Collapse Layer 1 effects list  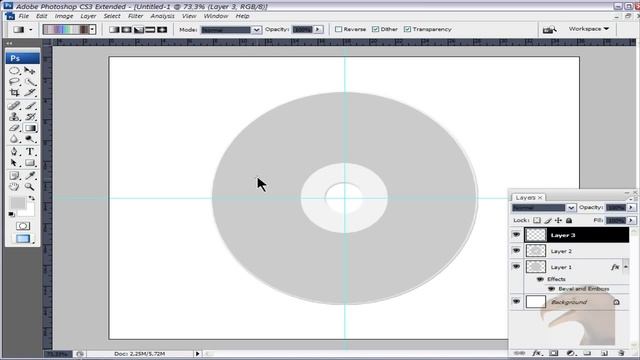[626, 267]
